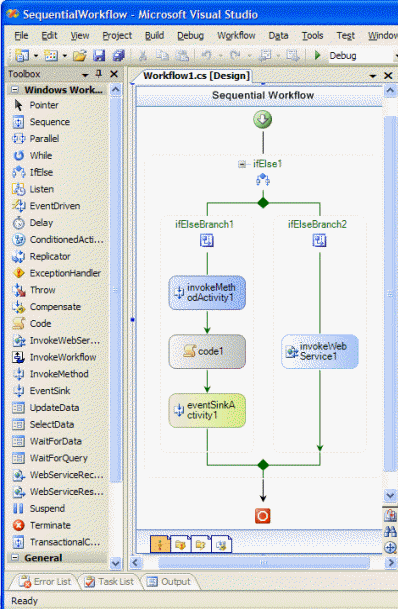The height and width of the screenshot is (609, 398).
Task: Click the green Start Debugging arrow
Action: [x=317, y=55]
